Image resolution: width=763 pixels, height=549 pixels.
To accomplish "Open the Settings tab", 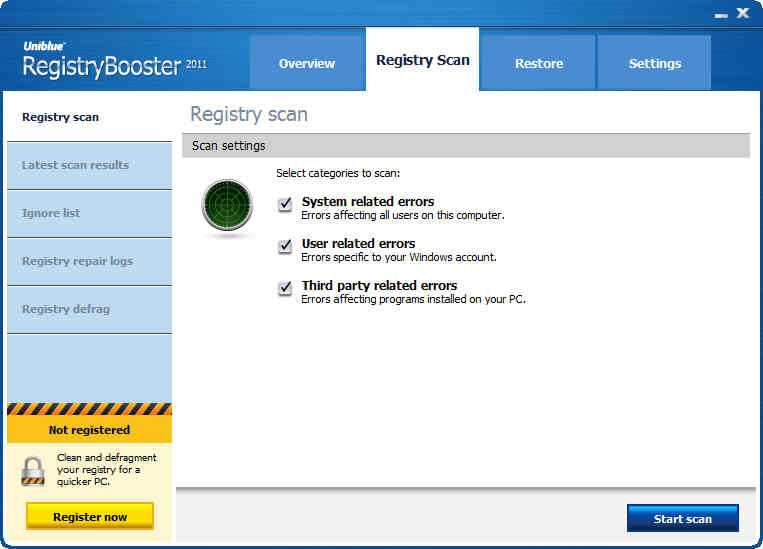I will (654, 63).
